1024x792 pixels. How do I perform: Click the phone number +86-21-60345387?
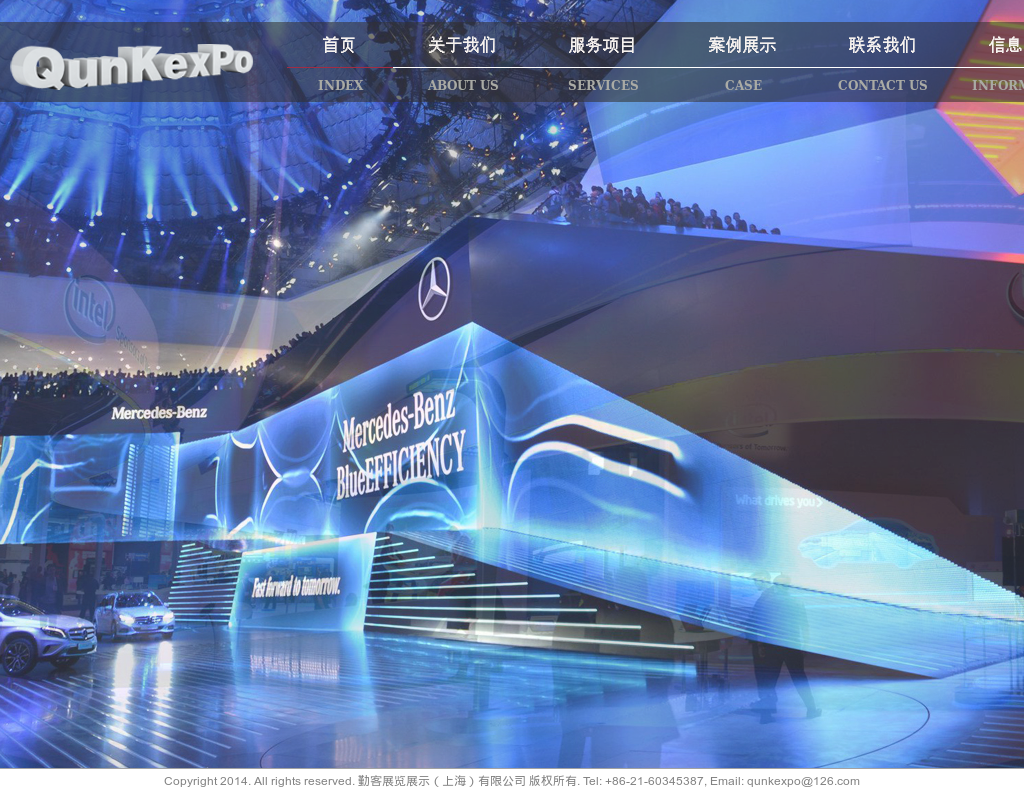[651, 781]
